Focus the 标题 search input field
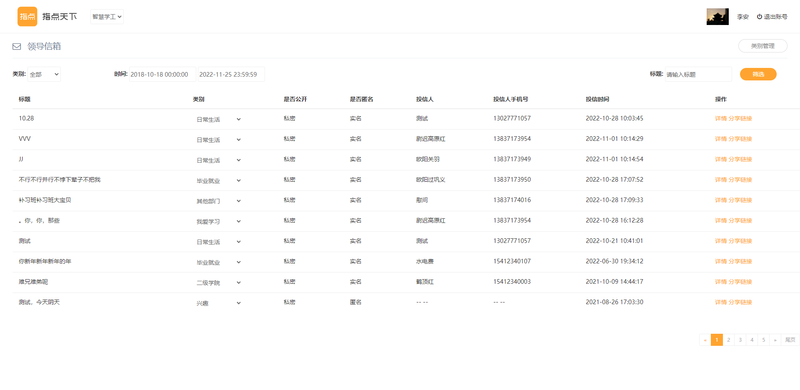The image size is (800, 390). 698,74
